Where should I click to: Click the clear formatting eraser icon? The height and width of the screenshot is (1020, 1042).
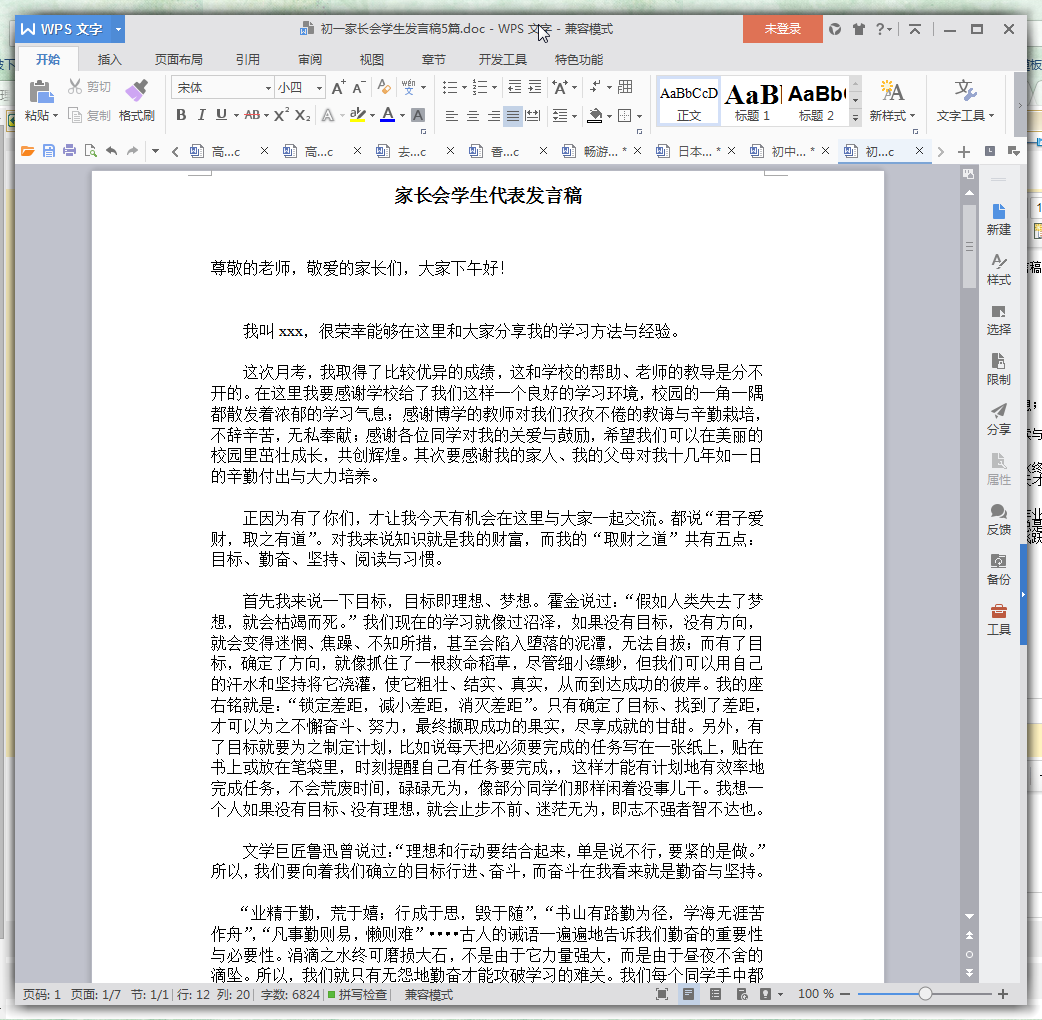click(383, 87)
